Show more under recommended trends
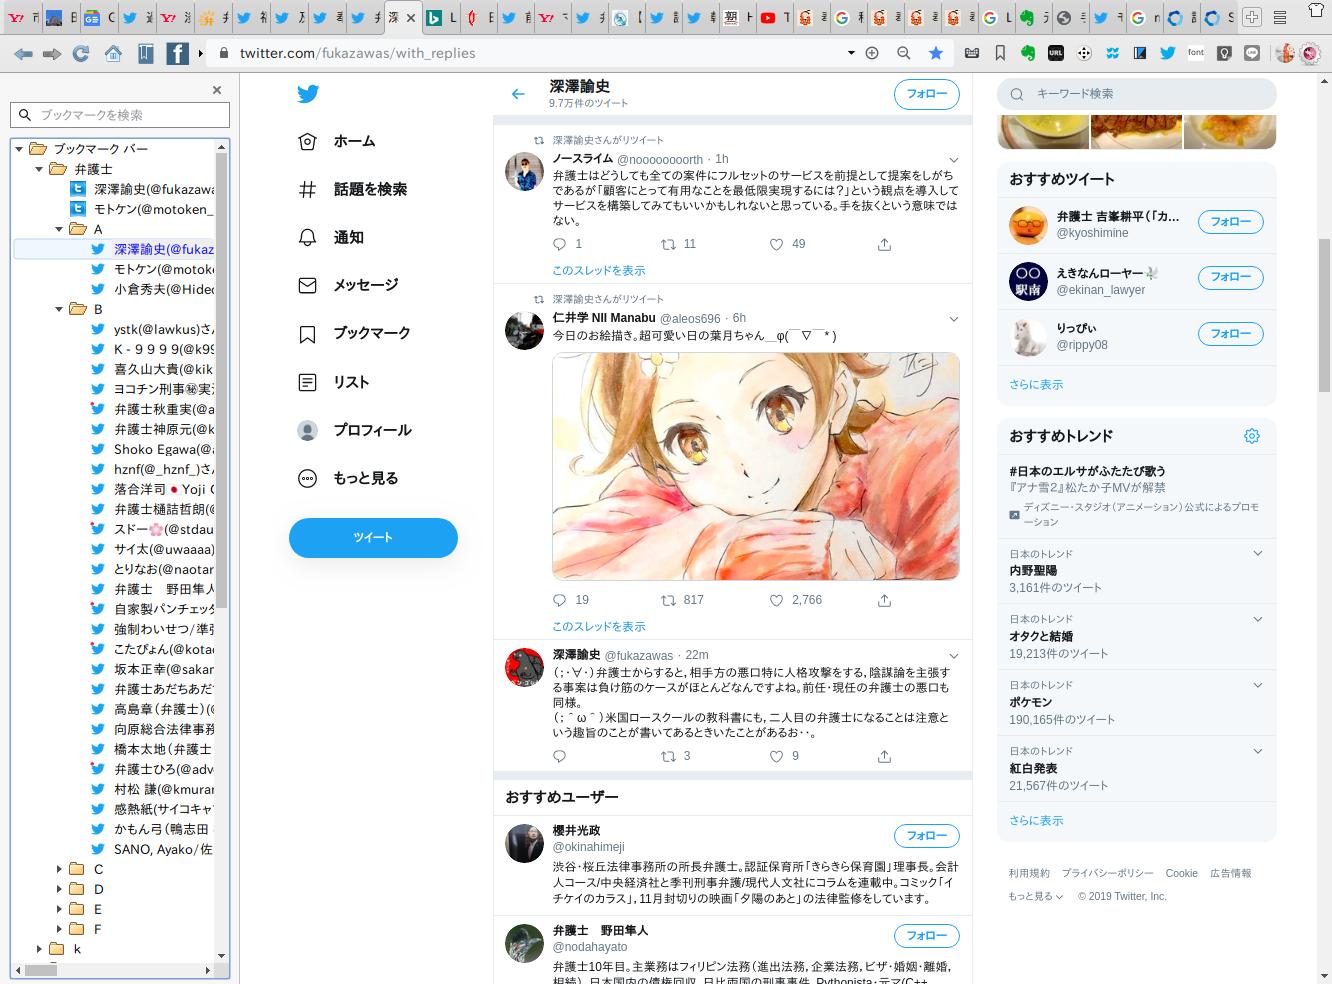This screenshot has height=984, width=1332. pyautogui.click(x=1036, y=821)
